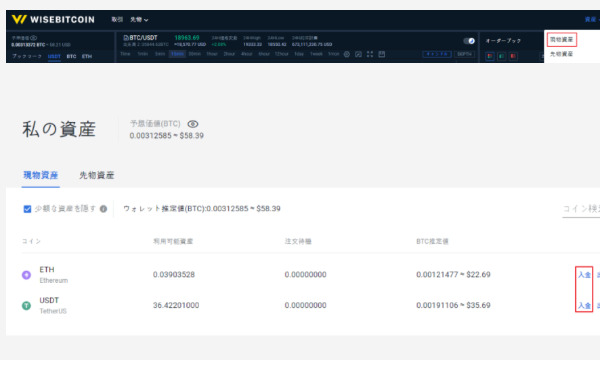Choose 現物資産 from the asset dropdown menu
Viewport: 600px width, 375px height.
561,39
